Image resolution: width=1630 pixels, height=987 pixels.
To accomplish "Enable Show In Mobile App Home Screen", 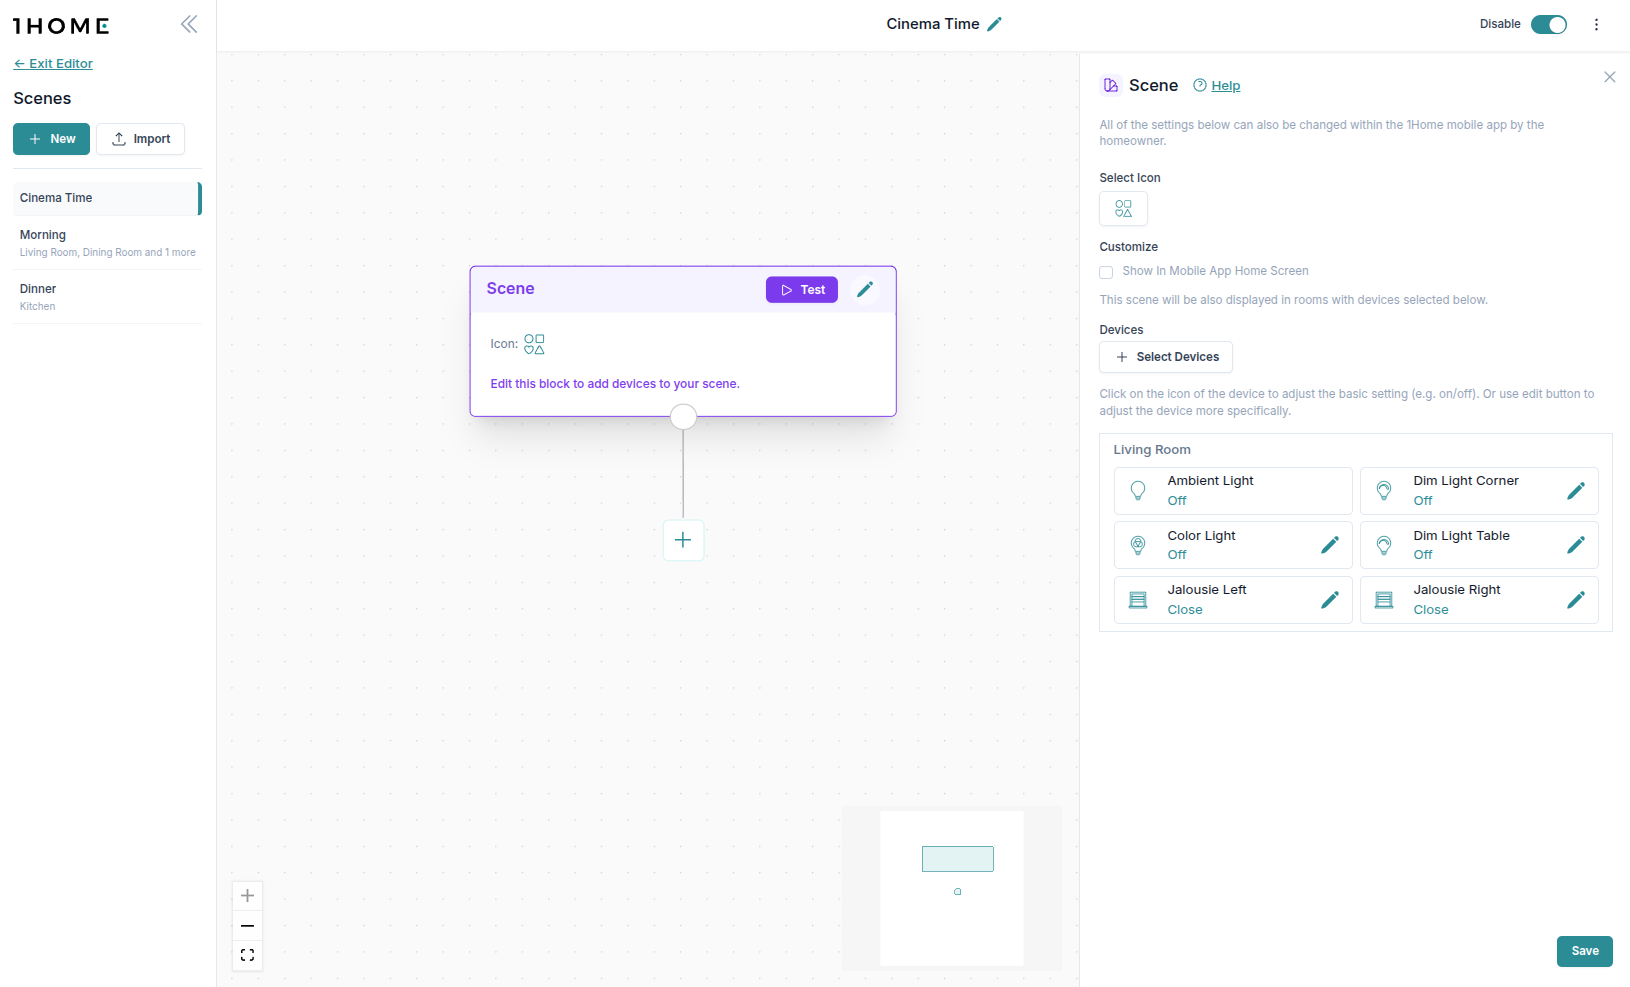I will tap(1106, 272).
